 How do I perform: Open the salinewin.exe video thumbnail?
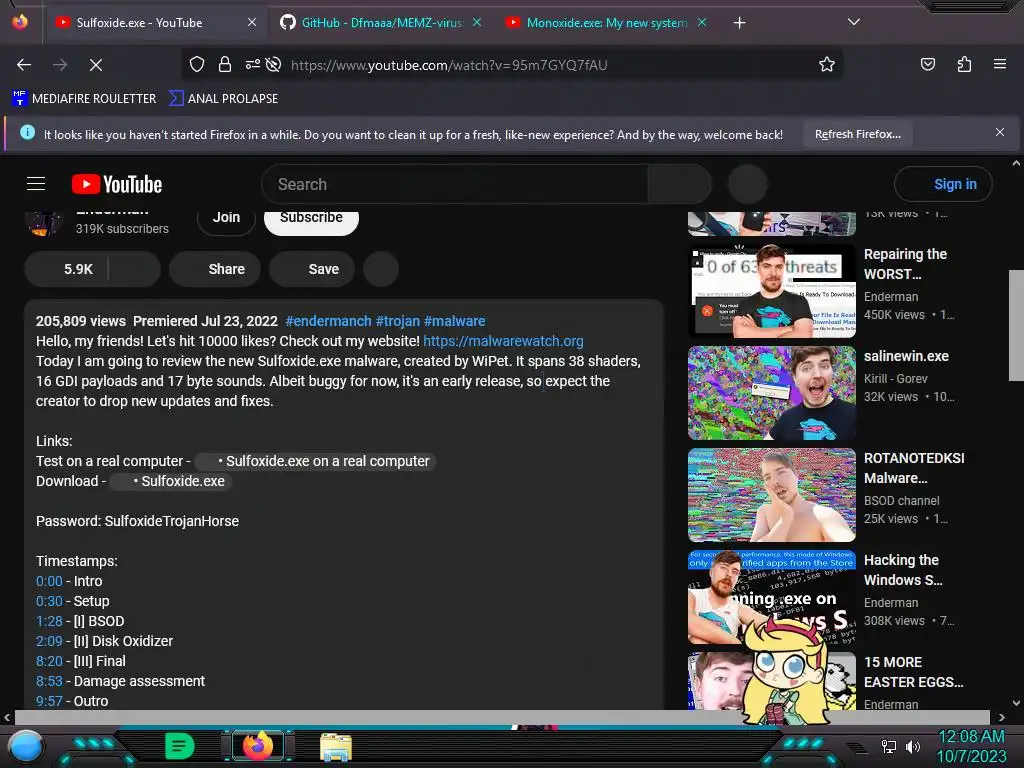[771, 393]
